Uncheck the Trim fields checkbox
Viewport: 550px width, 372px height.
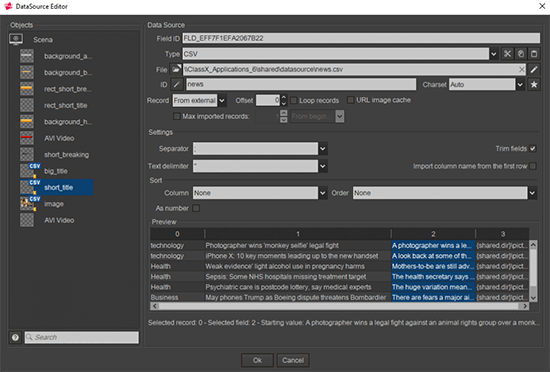pyautogui.click(x=533, y=149)
